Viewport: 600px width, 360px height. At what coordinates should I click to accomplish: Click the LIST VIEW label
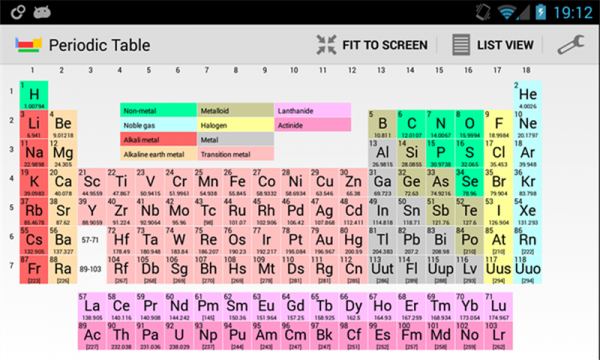click(x=505, y=45)
